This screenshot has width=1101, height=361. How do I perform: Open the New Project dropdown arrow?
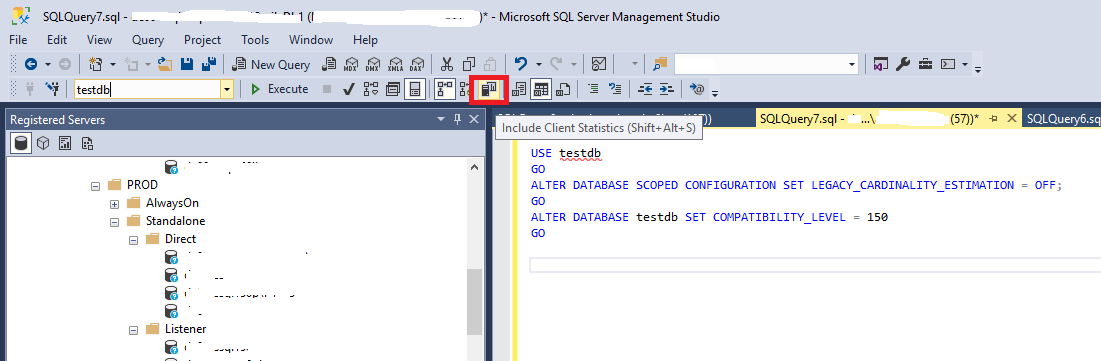(112, 64)
